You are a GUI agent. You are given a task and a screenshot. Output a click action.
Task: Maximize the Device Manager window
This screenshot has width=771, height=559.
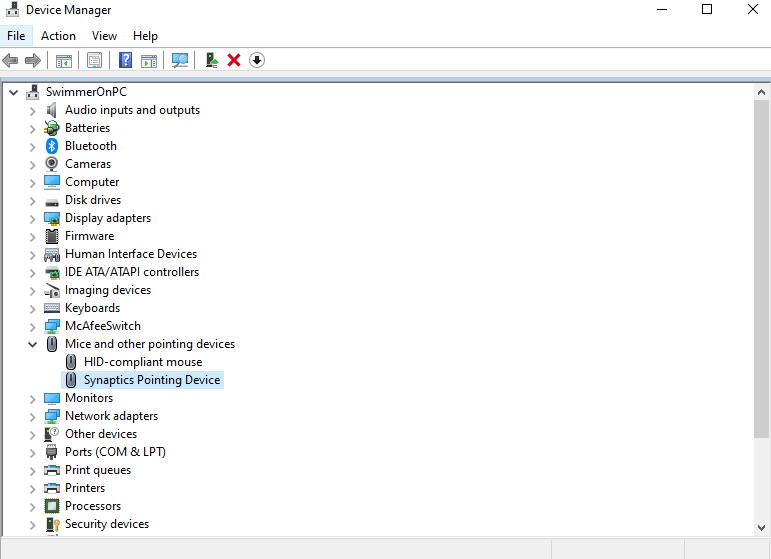[707, 9]
